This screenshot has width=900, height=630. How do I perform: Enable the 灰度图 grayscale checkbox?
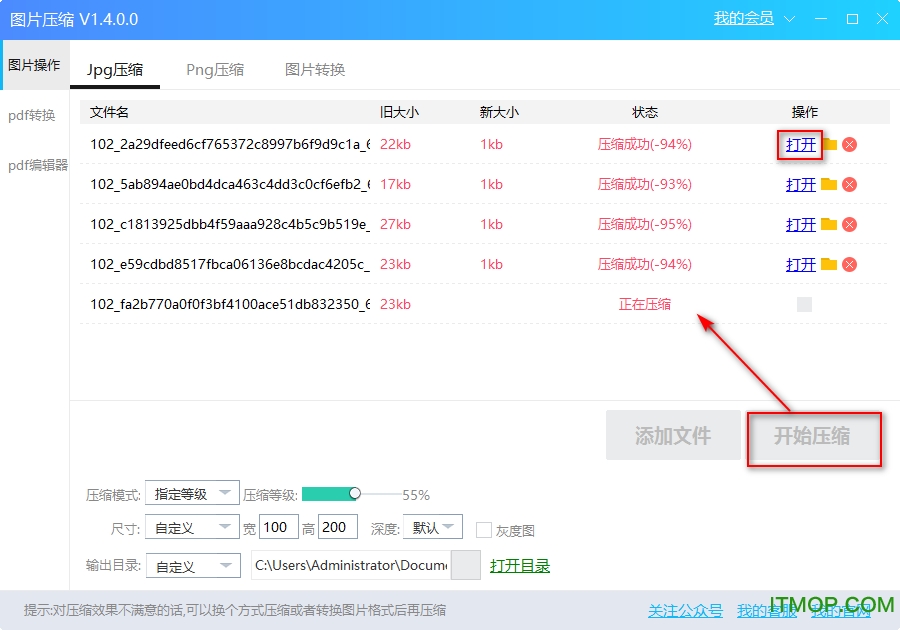click(484, 530)
